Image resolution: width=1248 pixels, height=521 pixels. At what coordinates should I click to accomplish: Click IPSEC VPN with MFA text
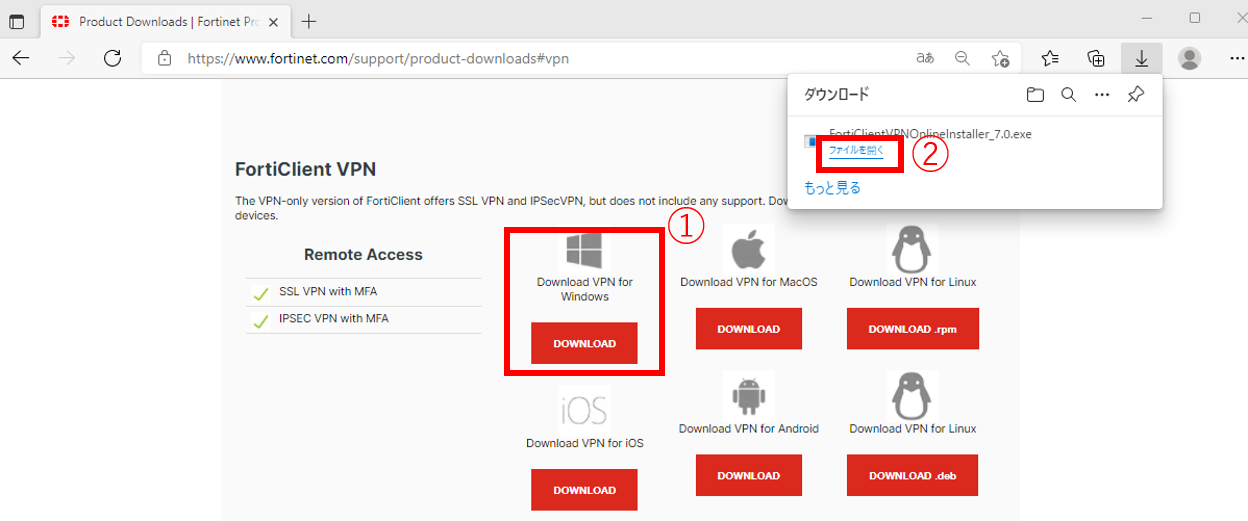[x=334, y=319]
